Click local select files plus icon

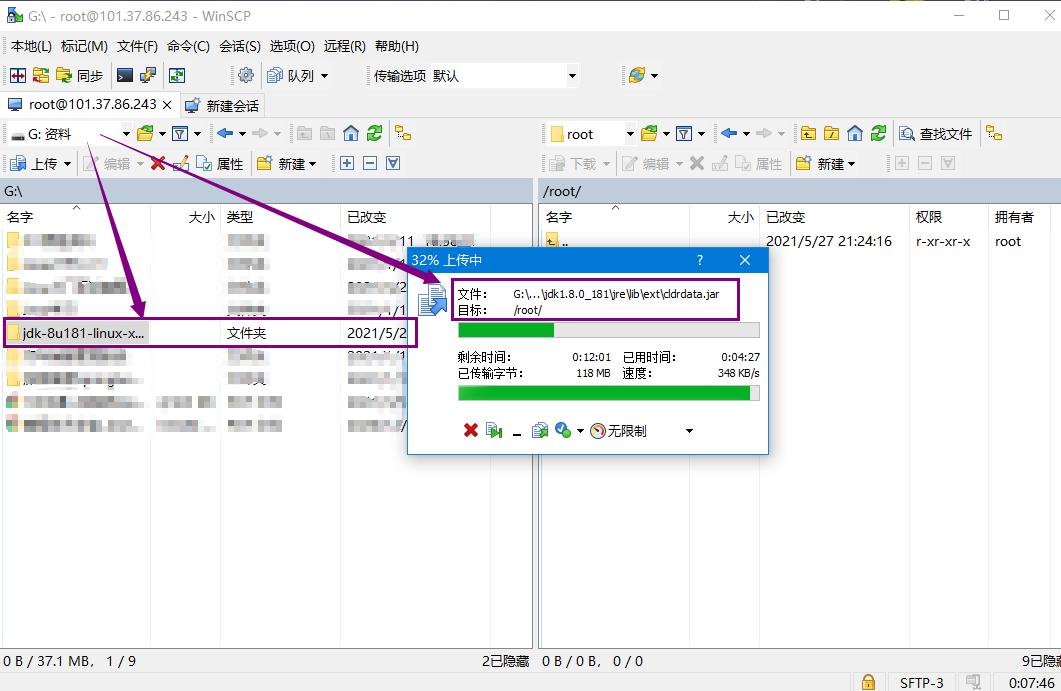(347, 163)
